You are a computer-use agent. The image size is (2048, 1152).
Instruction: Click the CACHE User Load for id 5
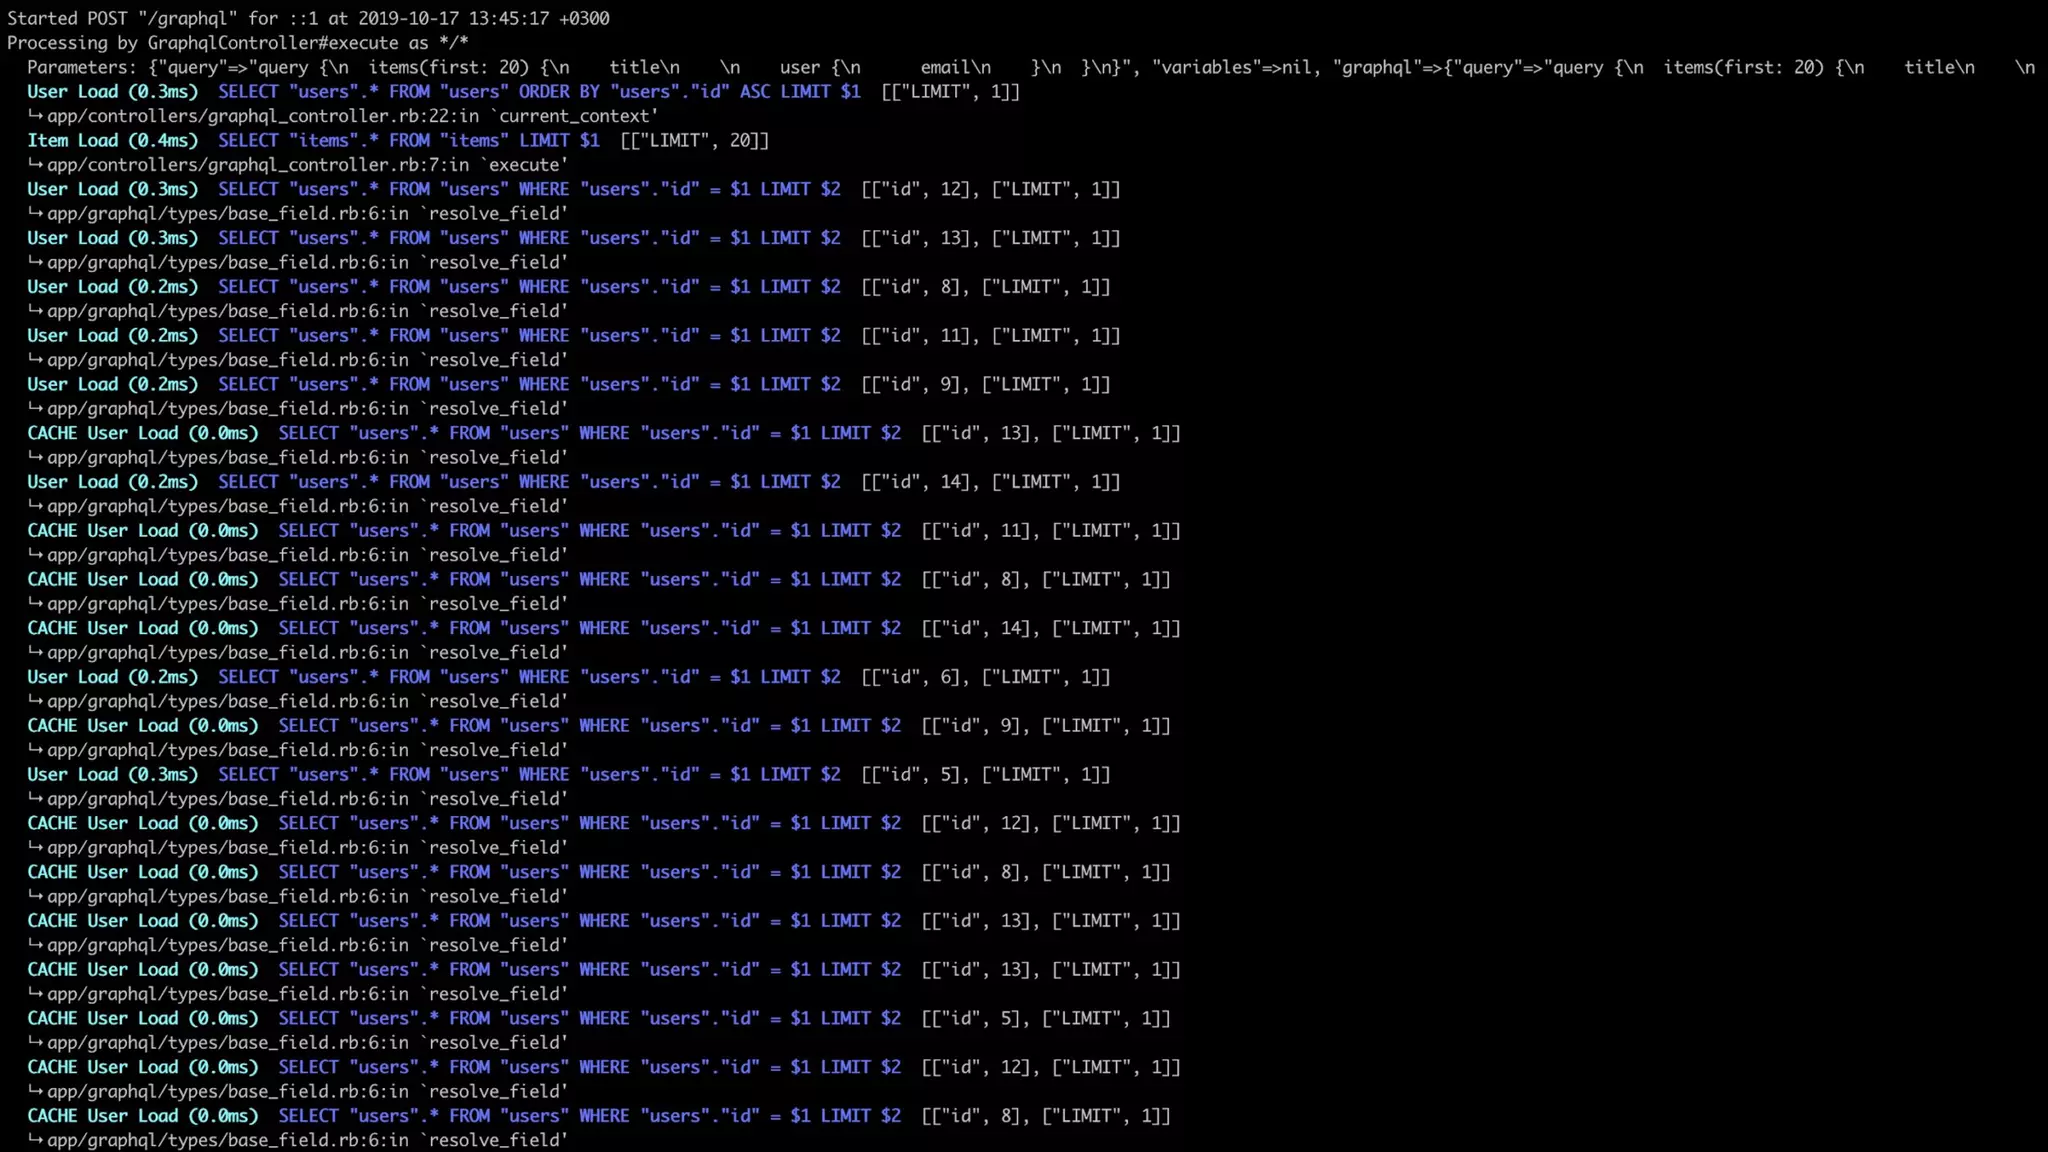coord(589,1019)
